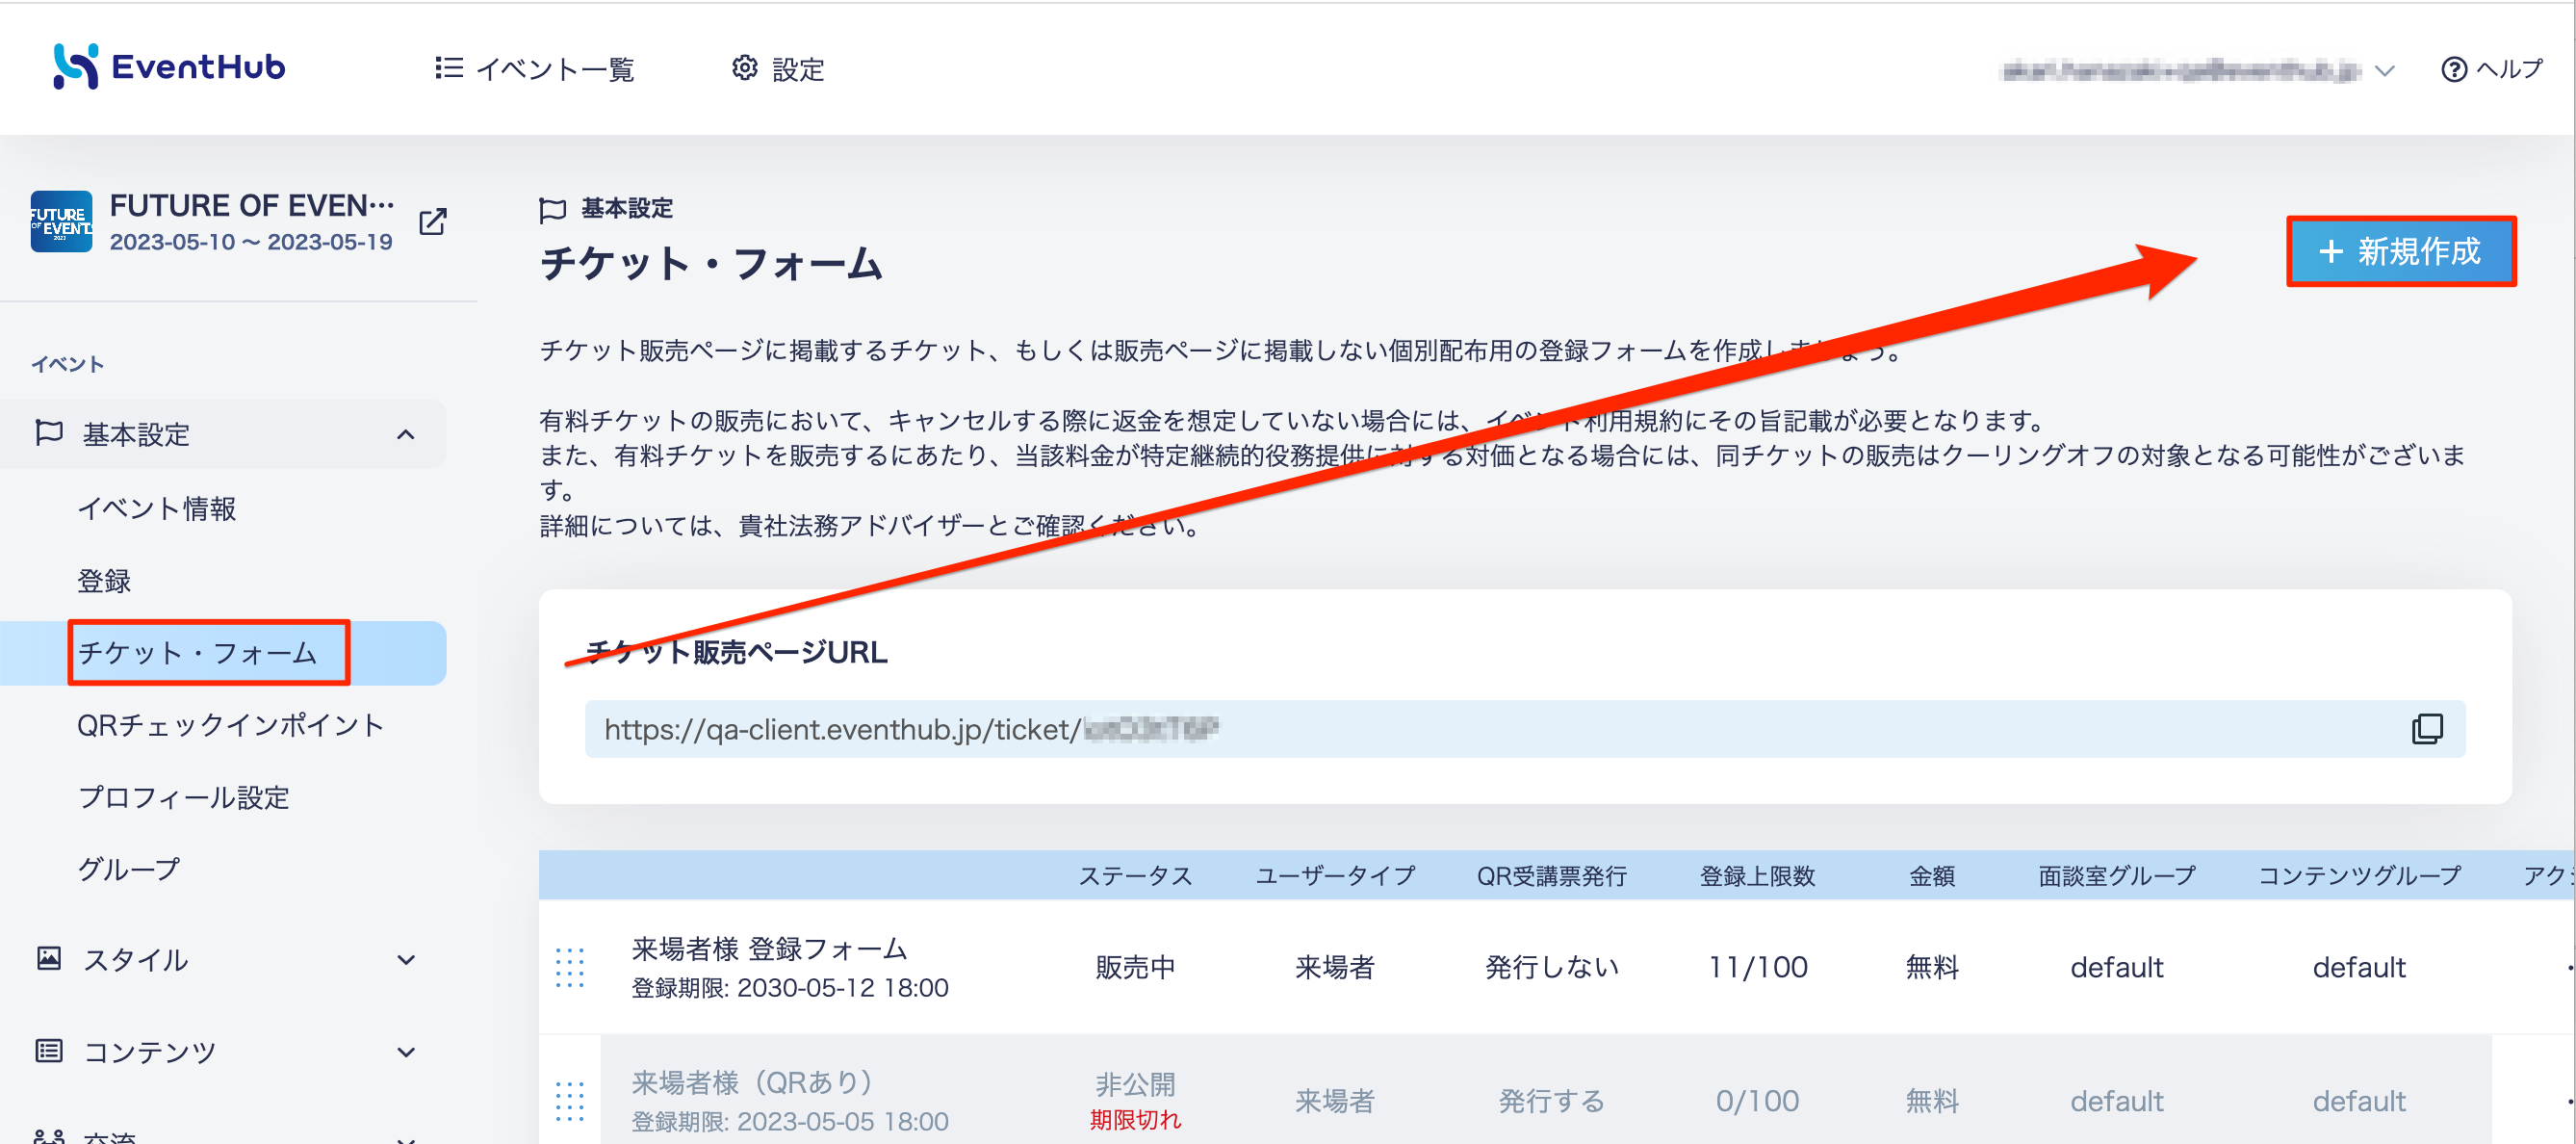This screenshot has height=1144, width=2576.
Task: Click the flag icon beside sidebar 基本設定
Action: (49, 433)
